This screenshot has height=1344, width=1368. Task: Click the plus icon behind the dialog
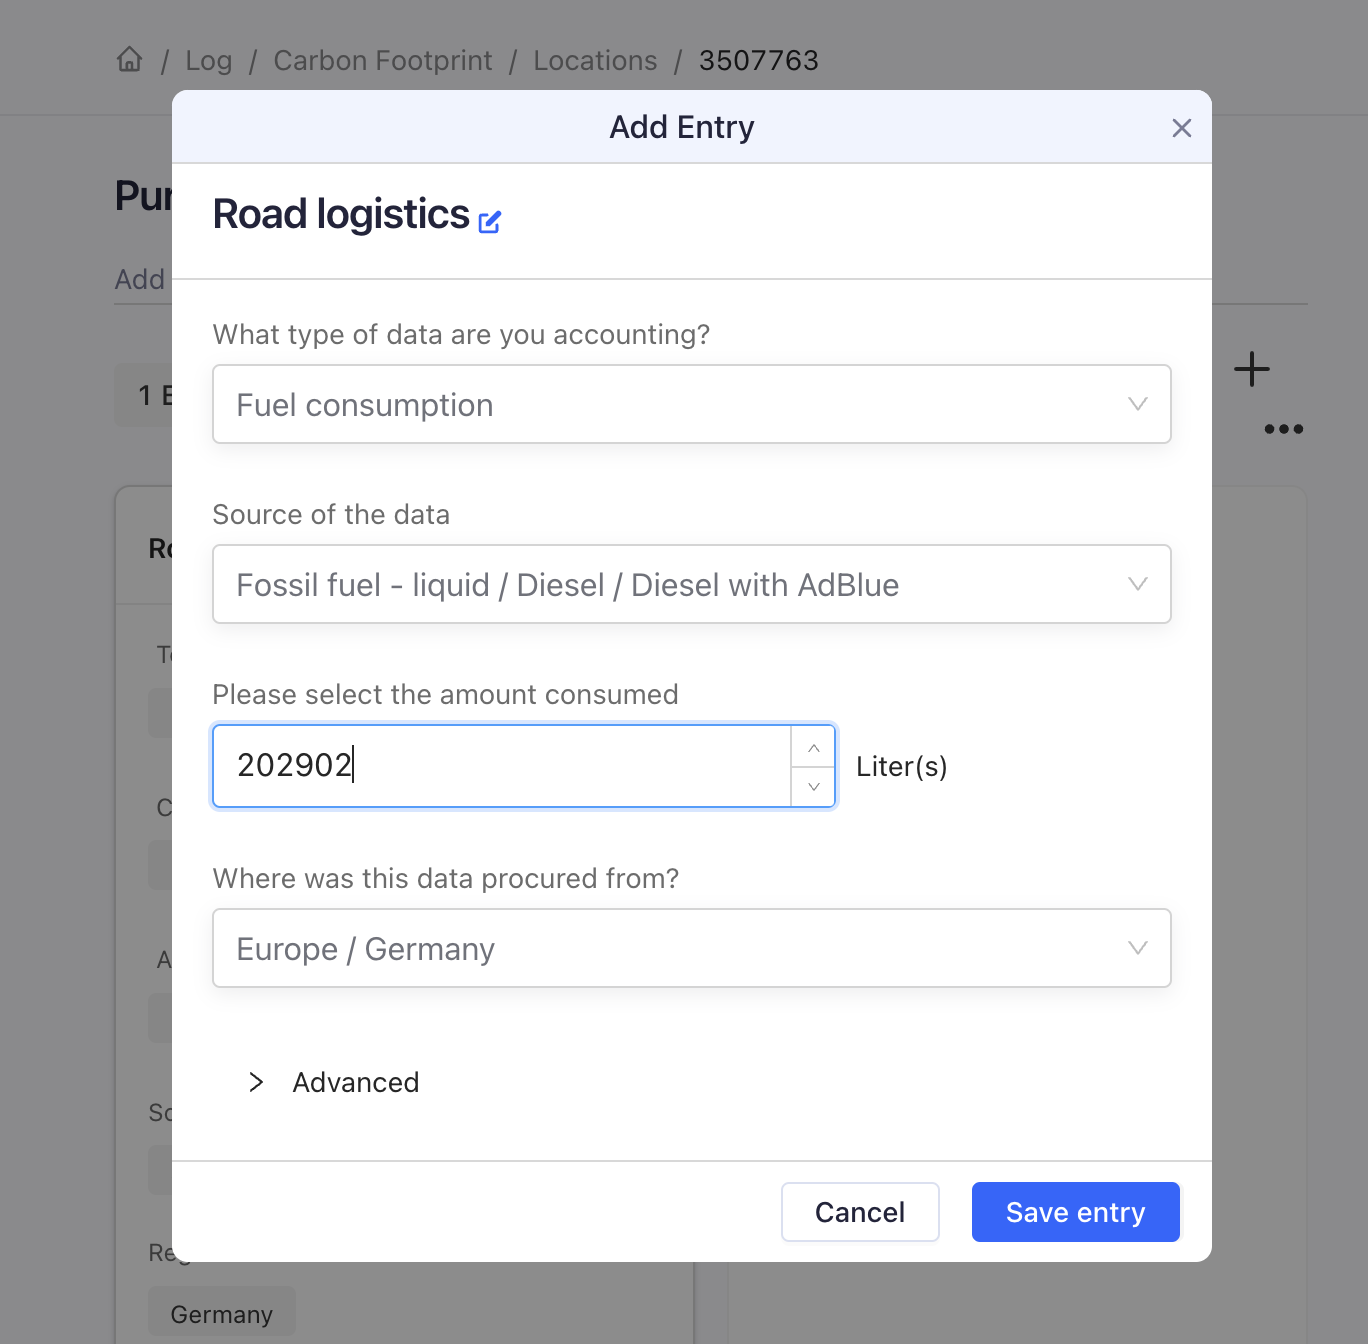tap(1251, 369)
